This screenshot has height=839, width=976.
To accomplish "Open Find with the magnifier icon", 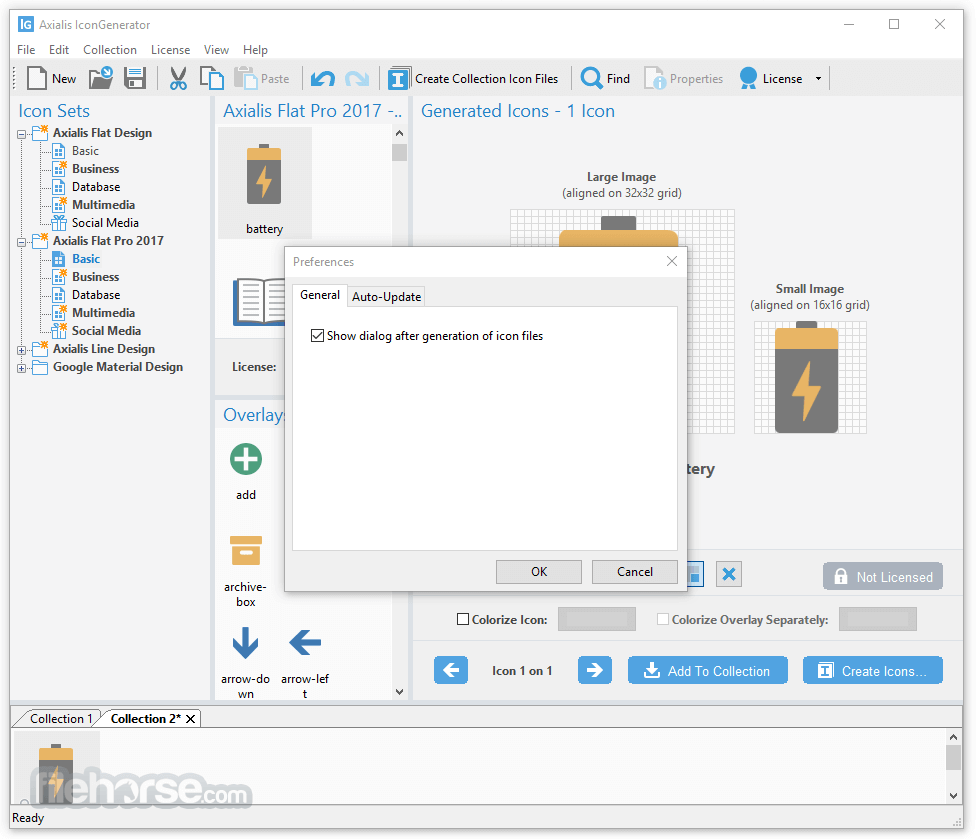I will (x=591, y=78).
